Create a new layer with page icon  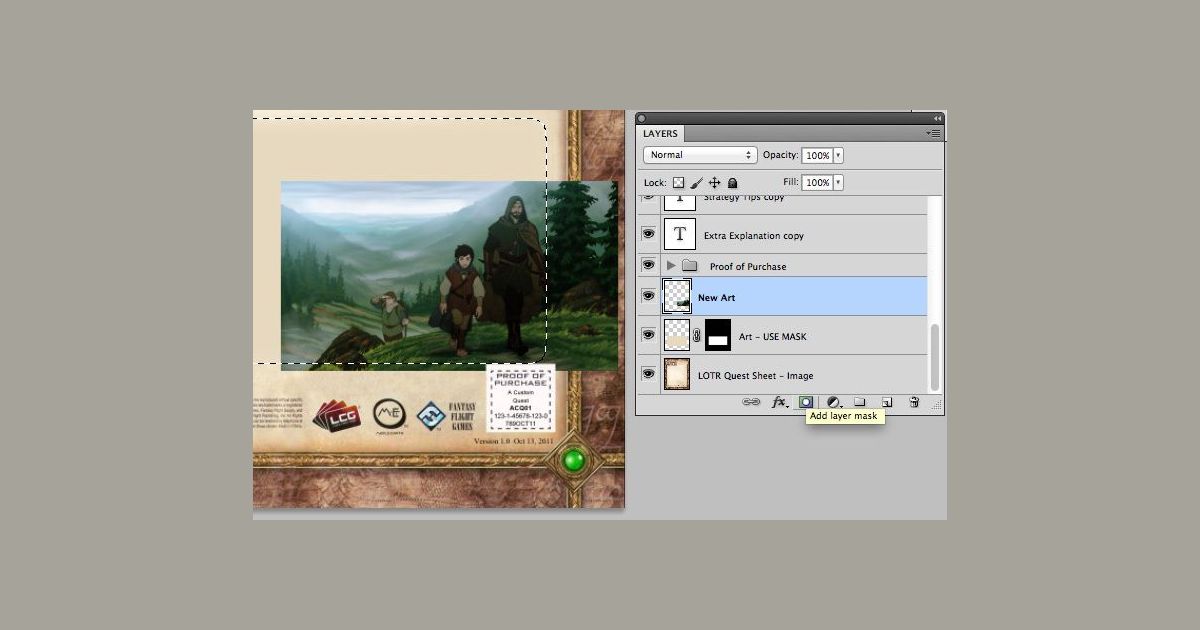tap(886, 402)
